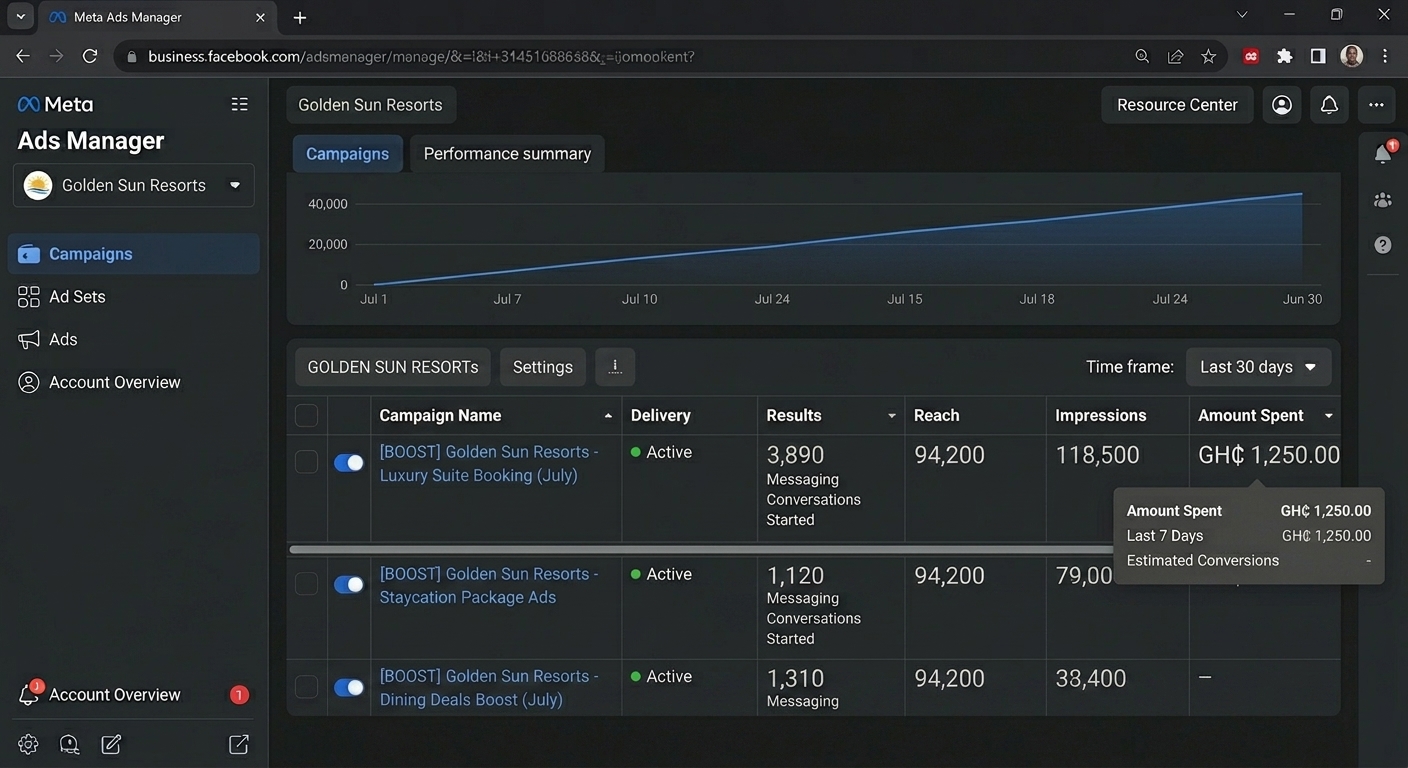The image size is (1408, 768).
Task: Collapse the sidebar with the list icon
Action: (x=239, y=104)
